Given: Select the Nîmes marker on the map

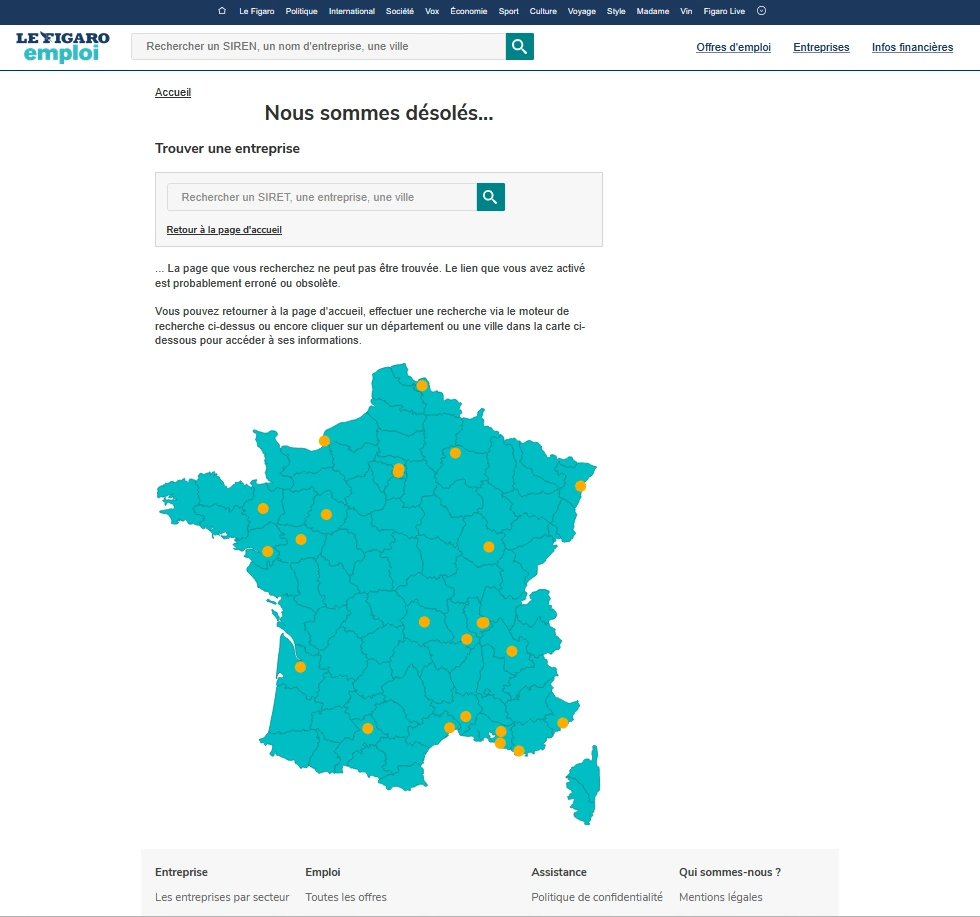Looking at the screenshot, I should pos(466,716).
